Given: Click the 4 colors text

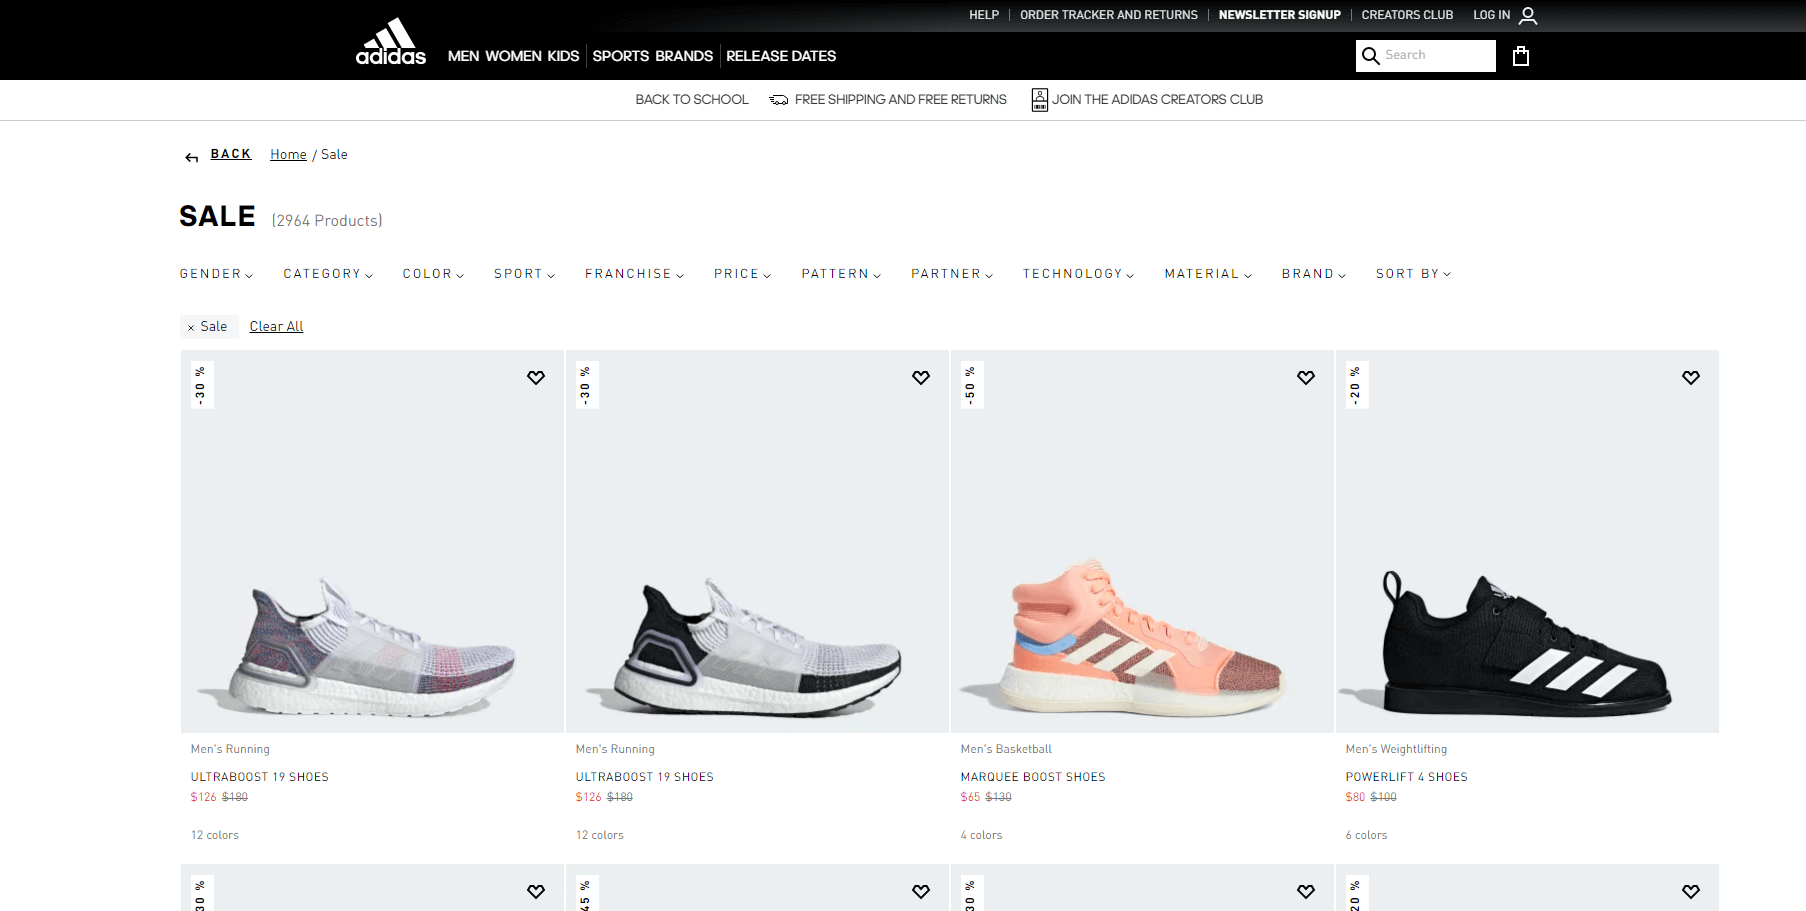Looking at the screenshot, I should point(981,835).
